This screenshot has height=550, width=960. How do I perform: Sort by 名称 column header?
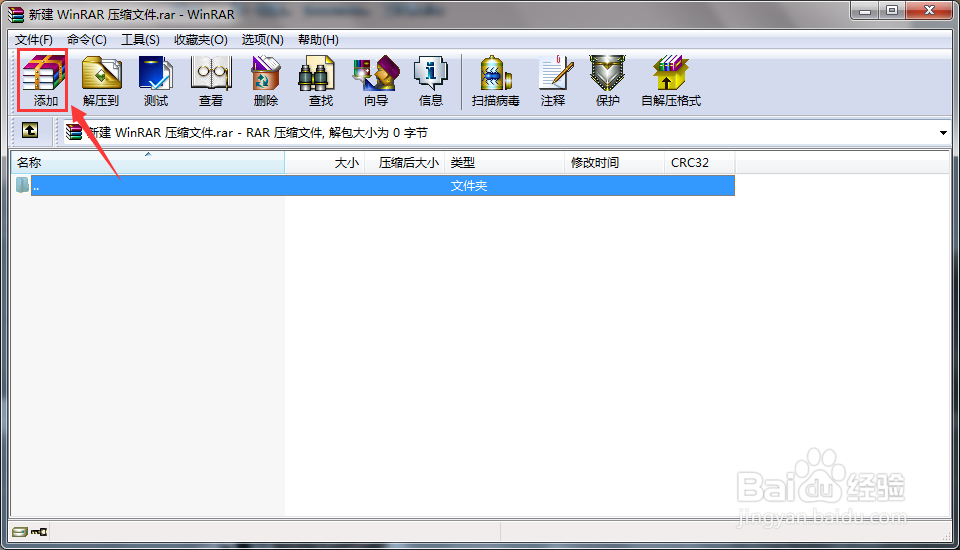pos(148,163)
